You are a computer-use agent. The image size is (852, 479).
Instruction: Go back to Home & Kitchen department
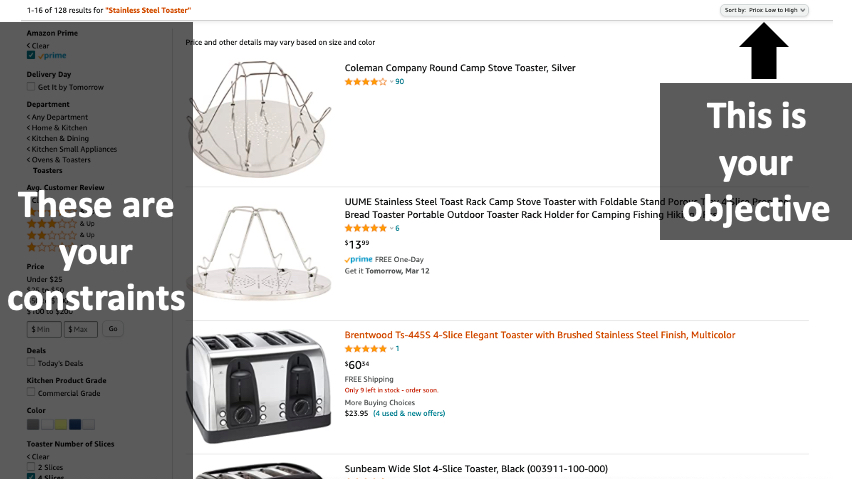point(57,128)
